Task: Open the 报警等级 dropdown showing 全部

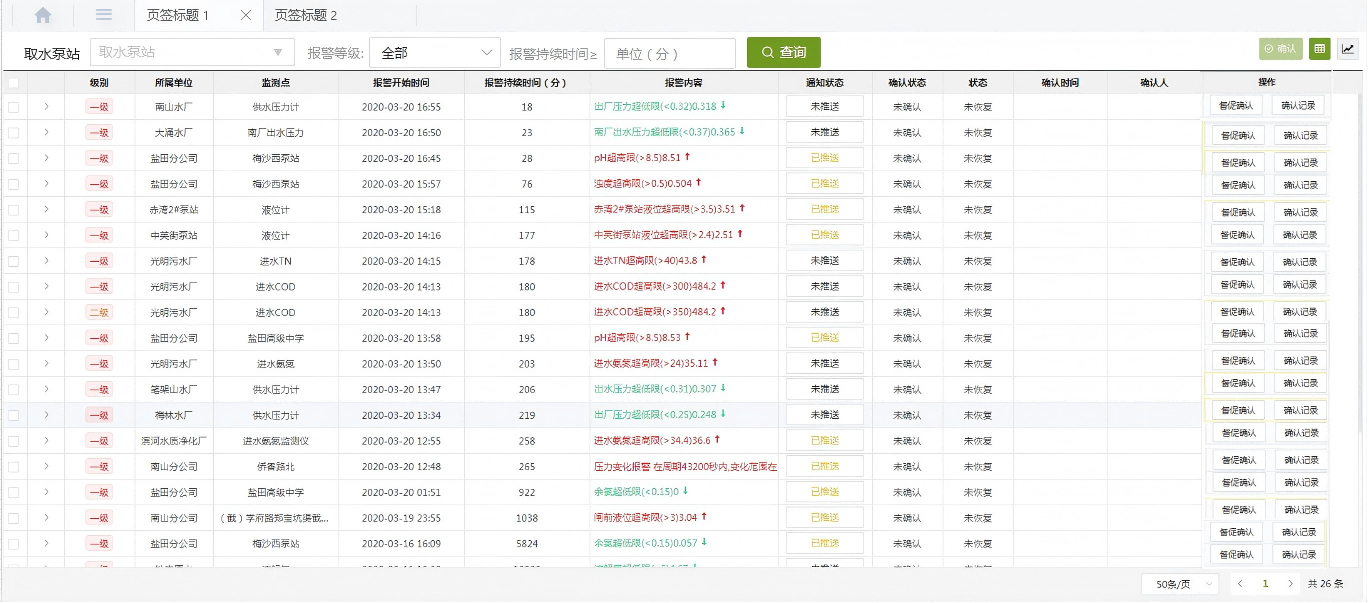Action: [x=434, y=52]
